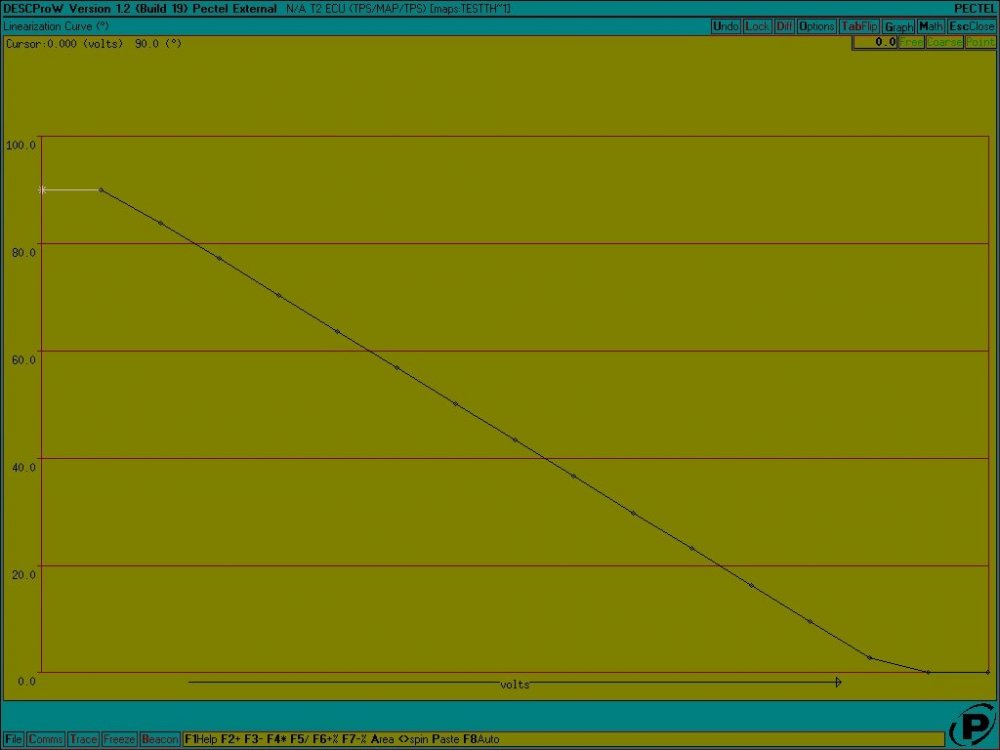Select Trace from the bottom bar
Viewport: 1000px width, 750px height.
click(x=84, y=739)
